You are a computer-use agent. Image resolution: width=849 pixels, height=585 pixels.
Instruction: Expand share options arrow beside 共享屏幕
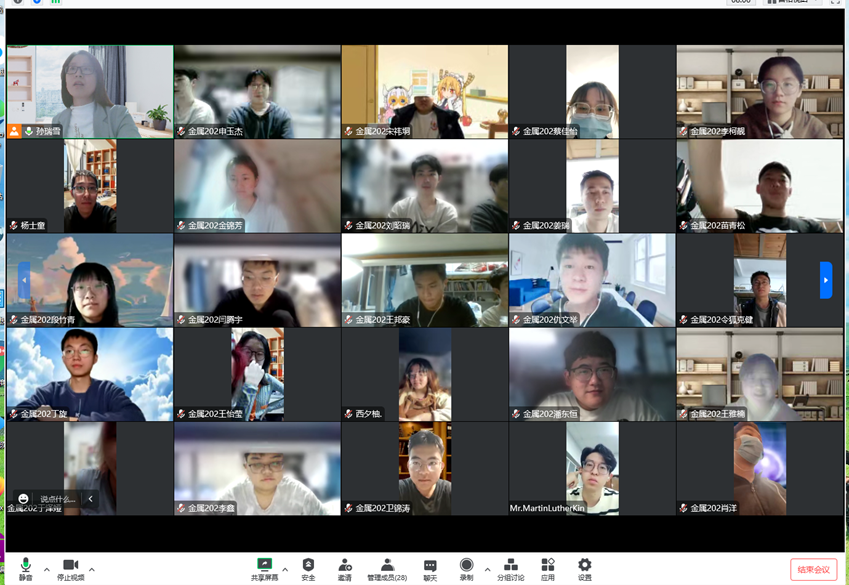285,570
